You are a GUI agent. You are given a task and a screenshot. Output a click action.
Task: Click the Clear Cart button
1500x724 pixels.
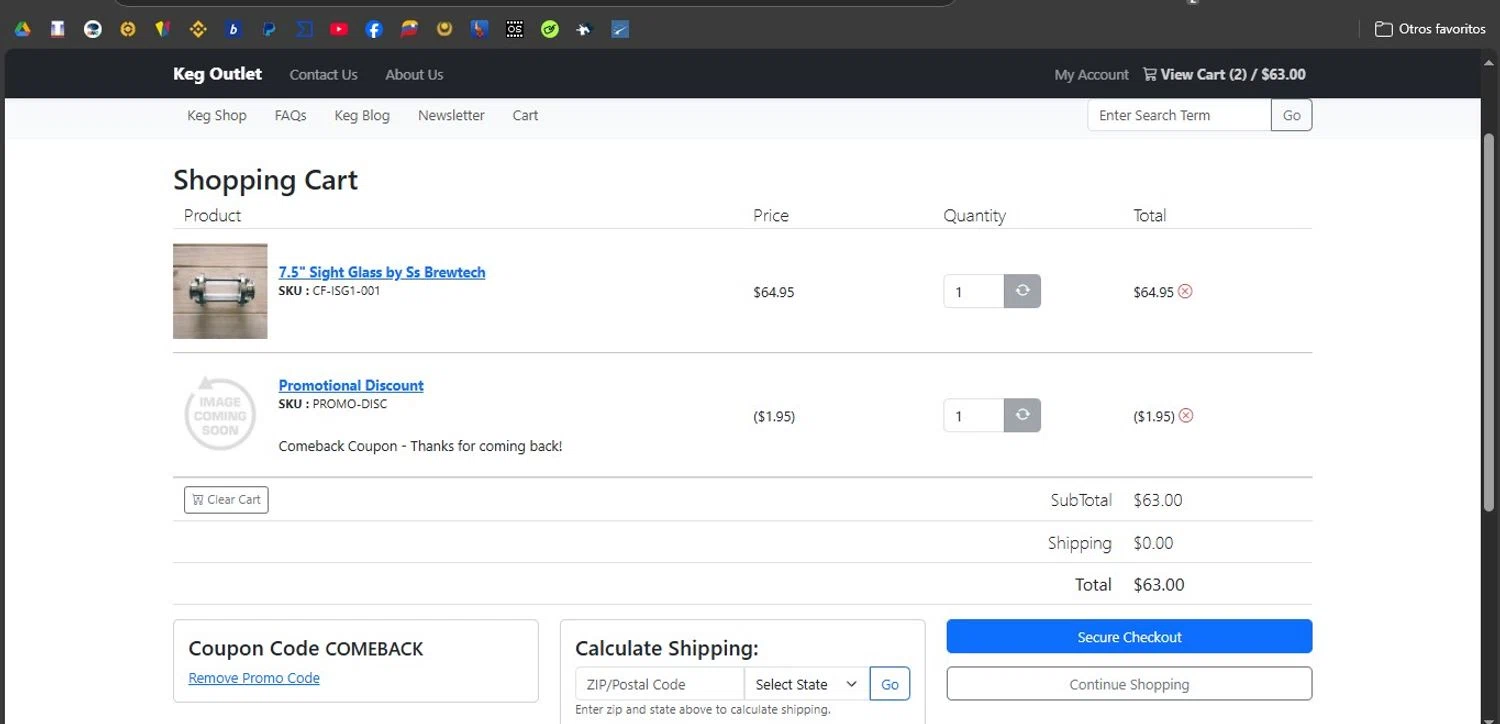[x=226, y=499]
